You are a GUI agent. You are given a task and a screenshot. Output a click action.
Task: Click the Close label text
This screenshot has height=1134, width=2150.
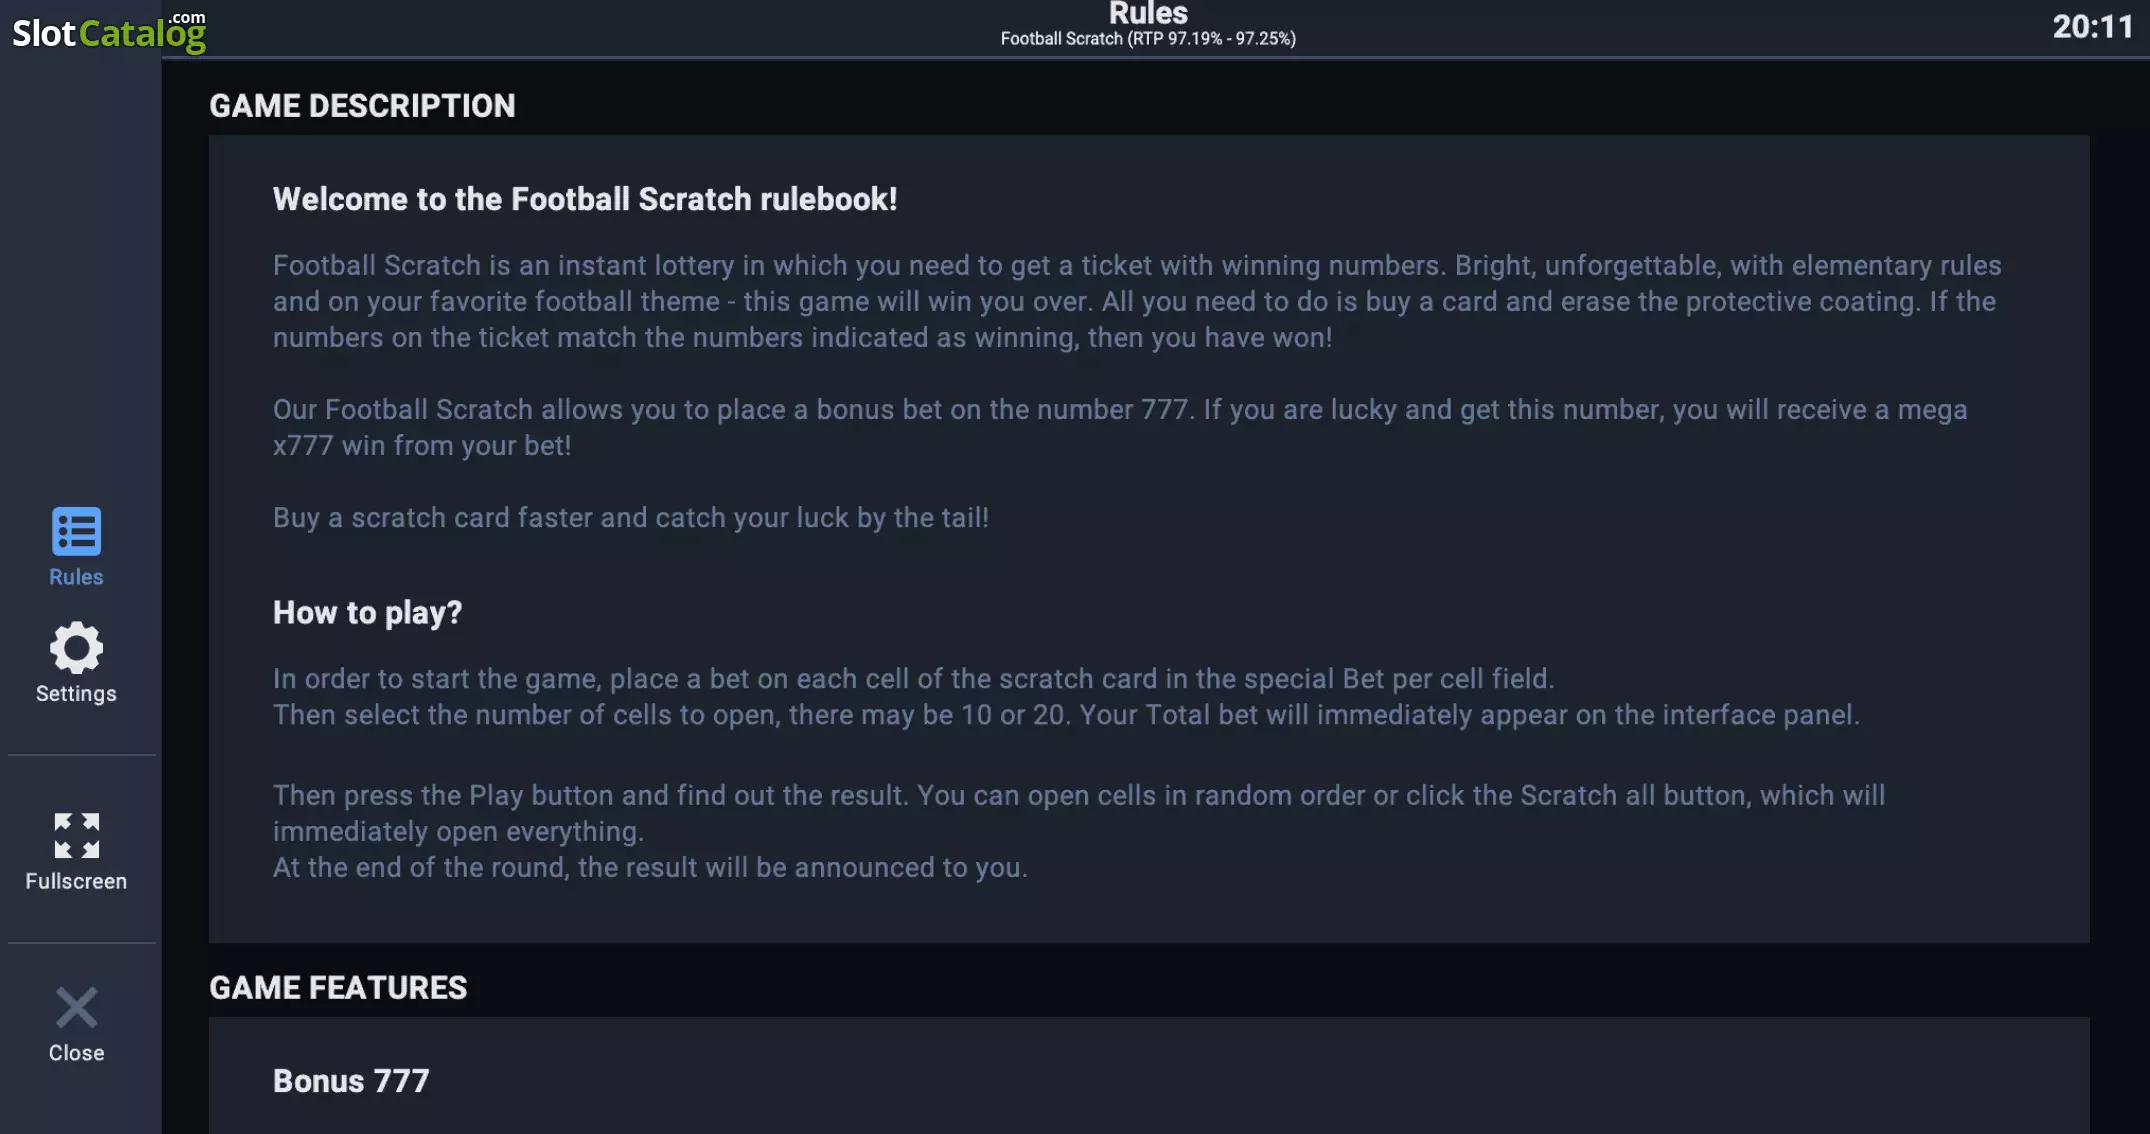[x=76, y=1053]
